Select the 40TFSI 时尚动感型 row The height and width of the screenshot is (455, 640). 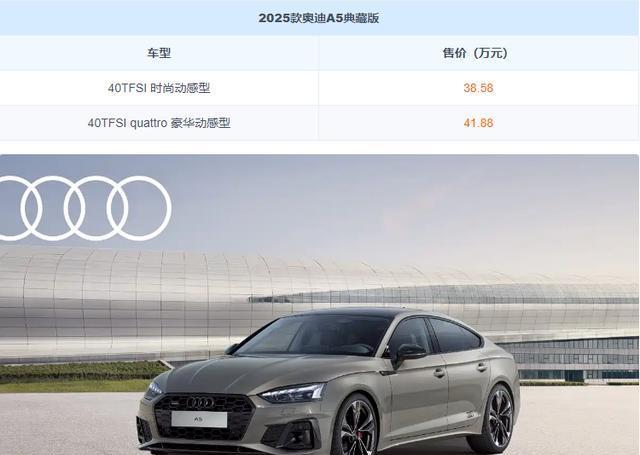[x=320, y=88]
